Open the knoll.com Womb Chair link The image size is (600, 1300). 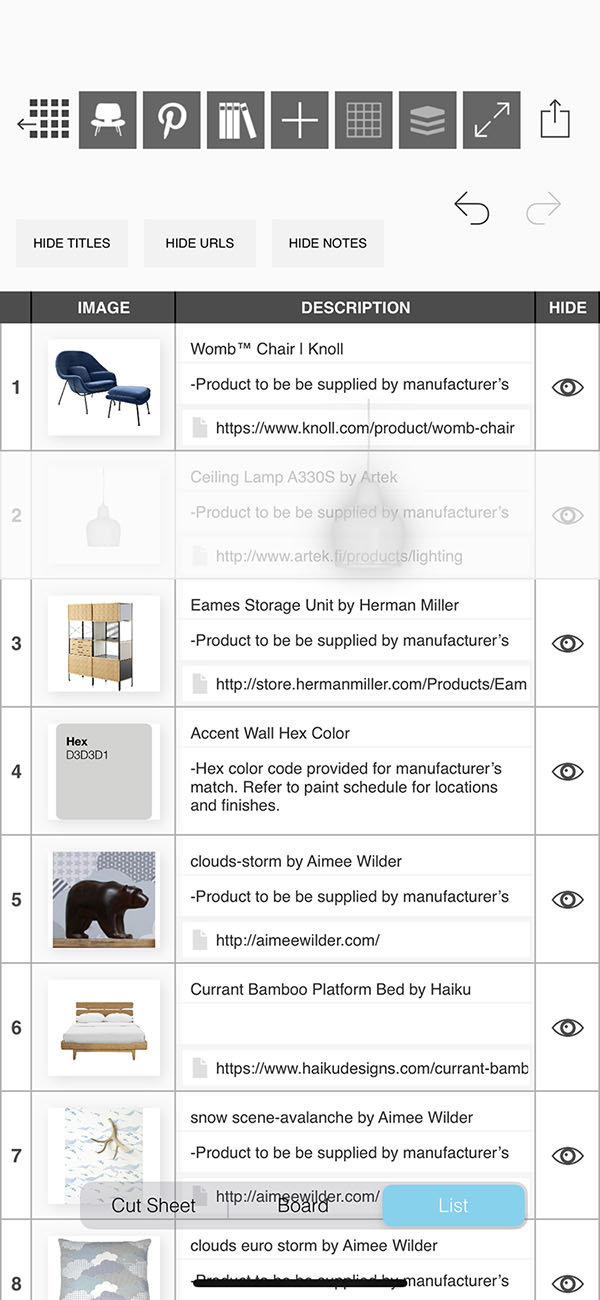365,428
